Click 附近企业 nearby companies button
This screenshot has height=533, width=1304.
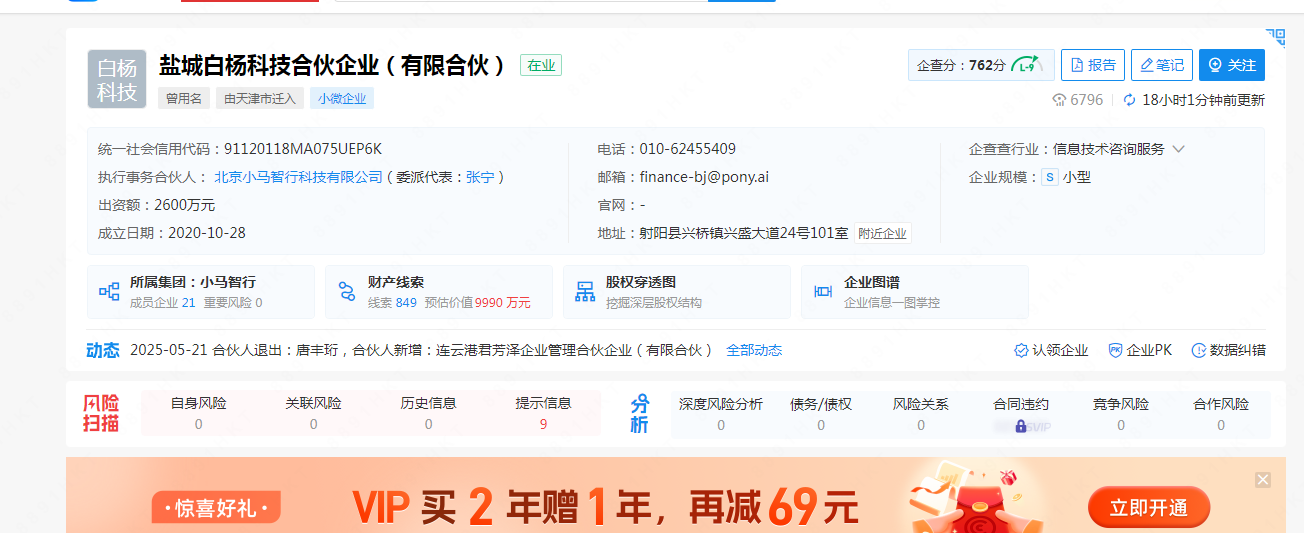(882, 233)
